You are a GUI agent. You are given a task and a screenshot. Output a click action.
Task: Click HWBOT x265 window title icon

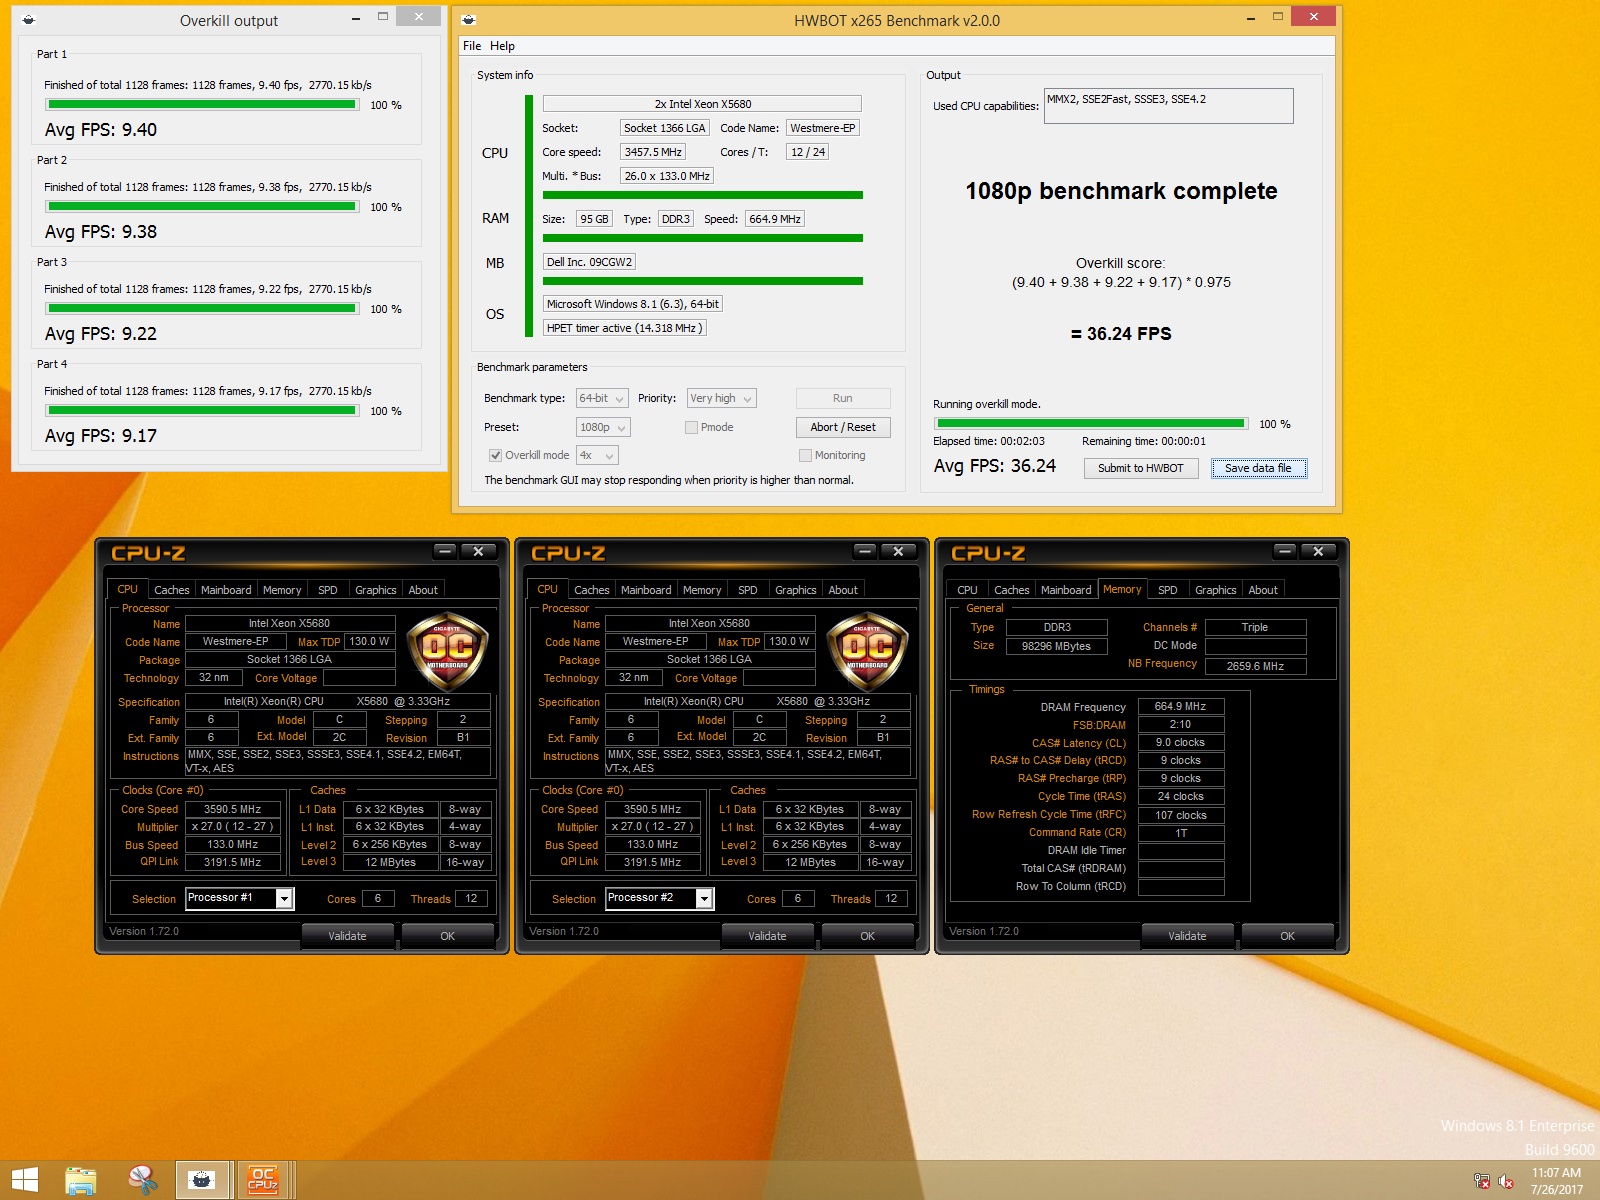click(469, 19)
